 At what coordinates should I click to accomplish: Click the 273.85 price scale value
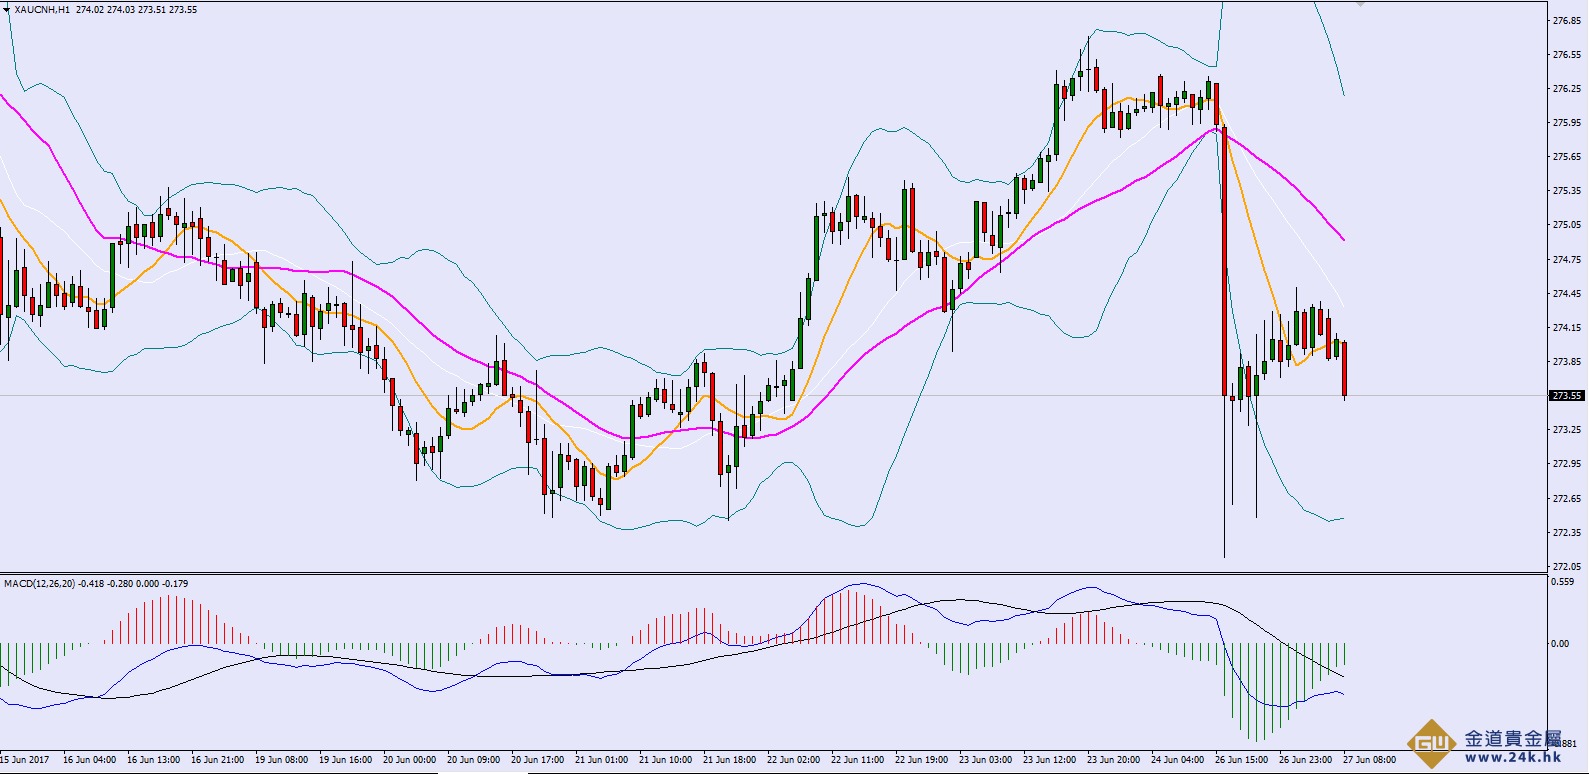click(x=1566, y=361)
